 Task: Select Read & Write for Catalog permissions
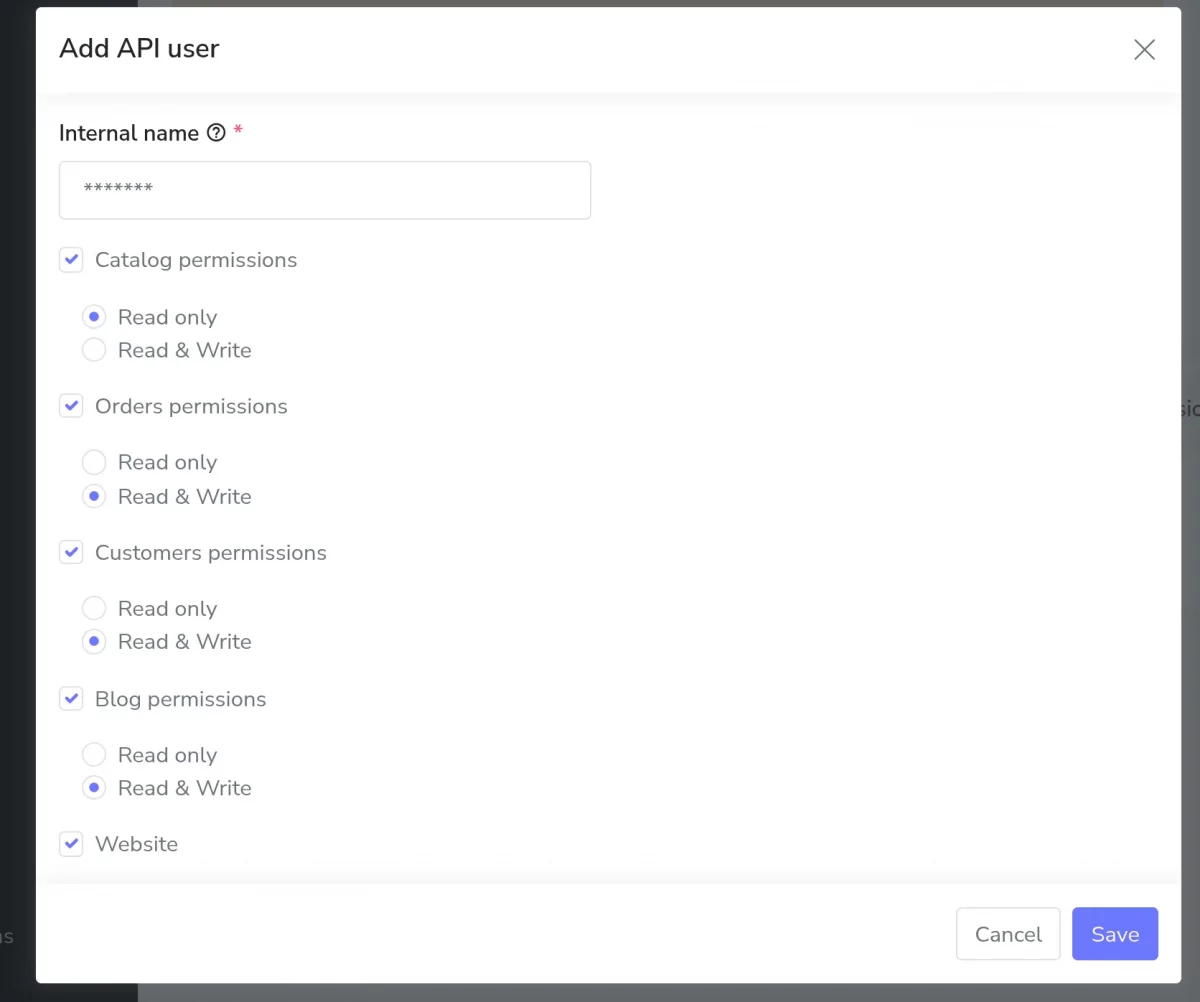[94, 349]
